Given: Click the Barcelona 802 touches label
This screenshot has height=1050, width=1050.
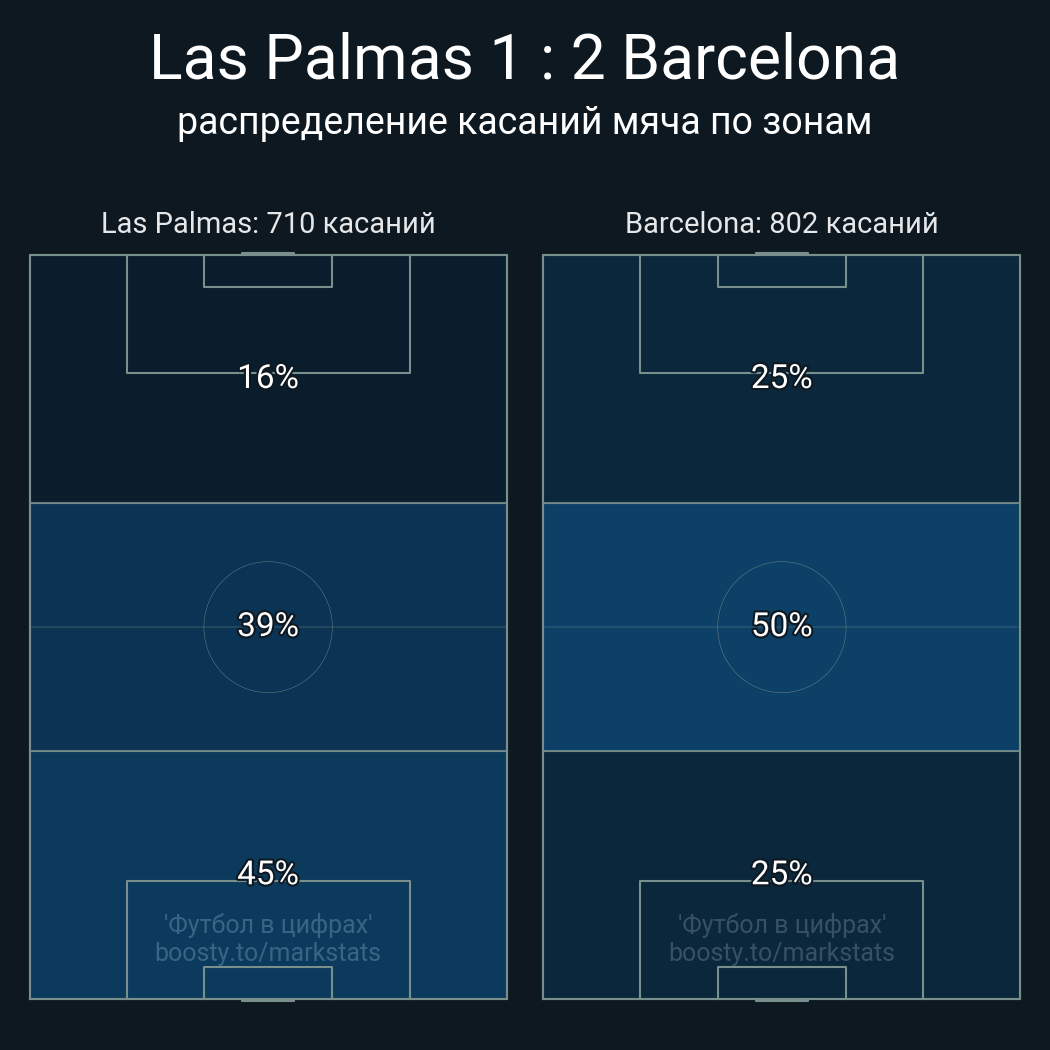Looking at the screenshot, I should pos(781,223).
